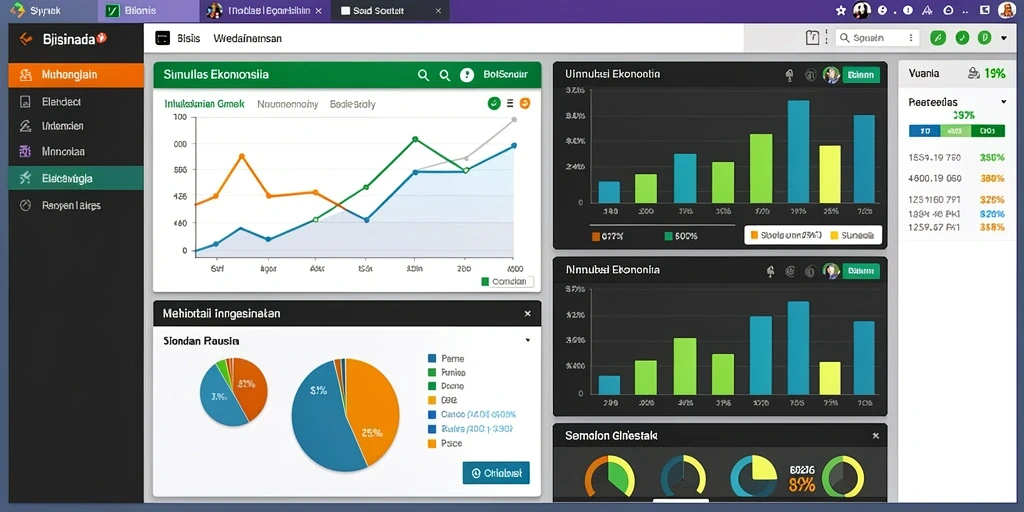Open the dropdown arrow next to the green toolbar circles
Viewport: 1024px width, 512px height.
pos(1004,38)
